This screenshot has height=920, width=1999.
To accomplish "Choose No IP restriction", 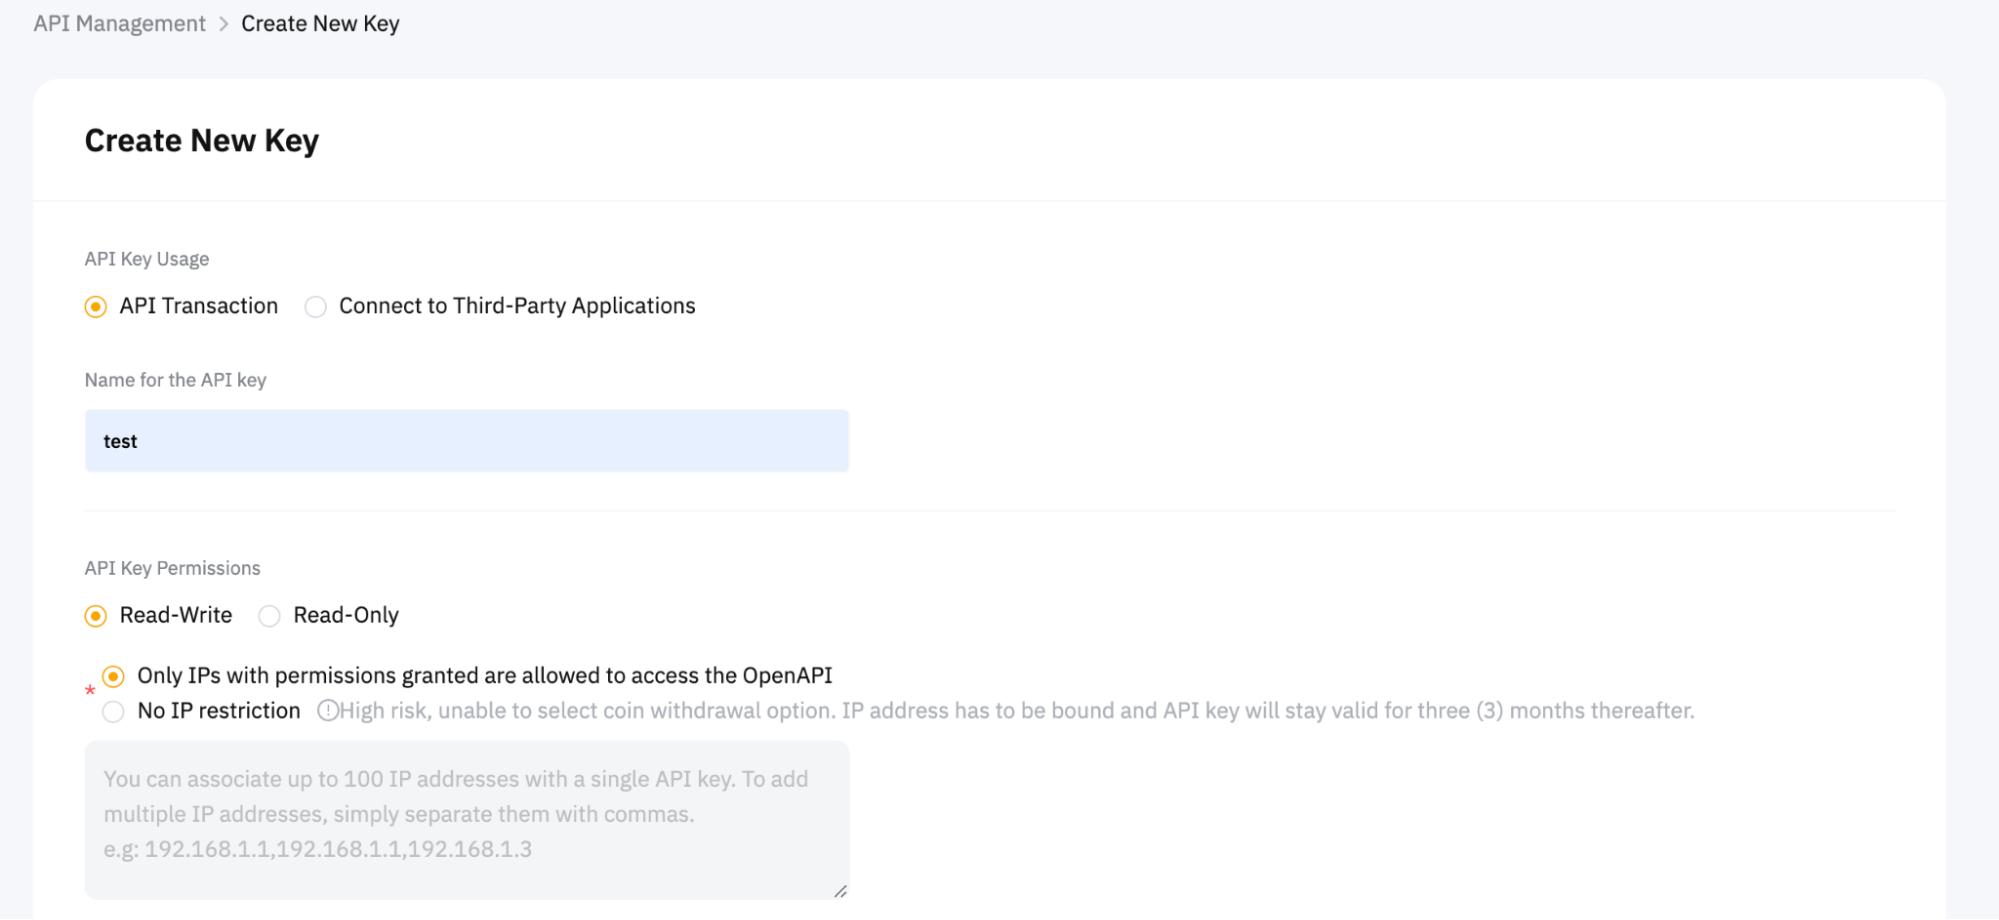I will 114,711.
